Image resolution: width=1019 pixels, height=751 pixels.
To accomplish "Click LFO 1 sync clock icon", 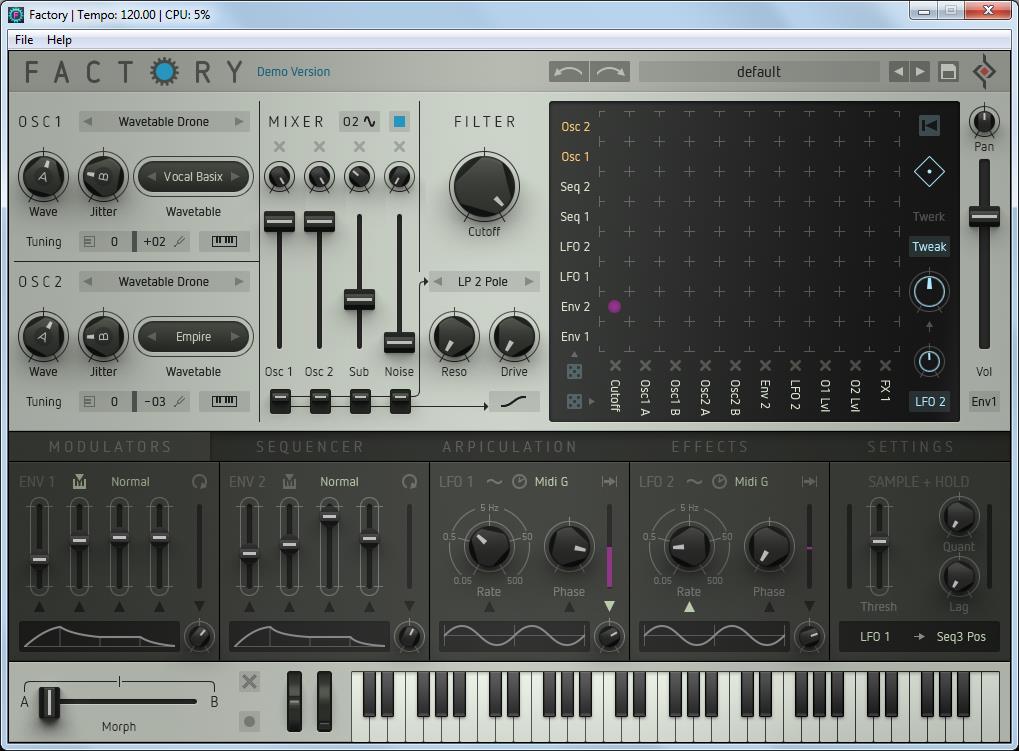I will 519,481.
